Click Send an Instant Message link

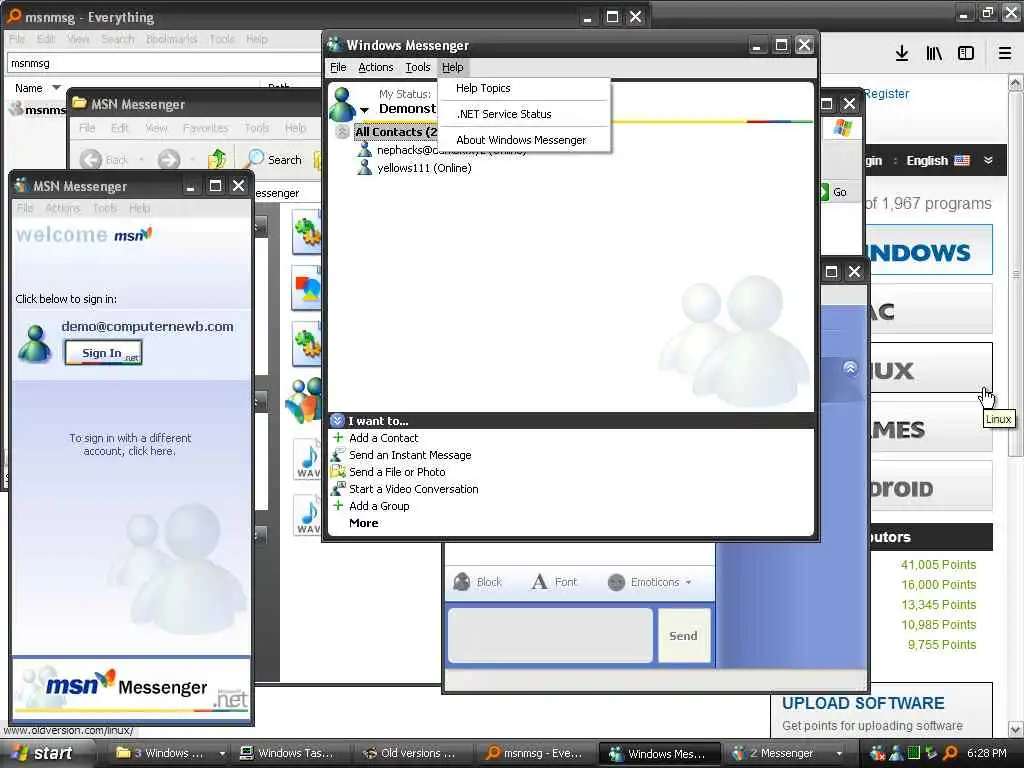(410, 455)
